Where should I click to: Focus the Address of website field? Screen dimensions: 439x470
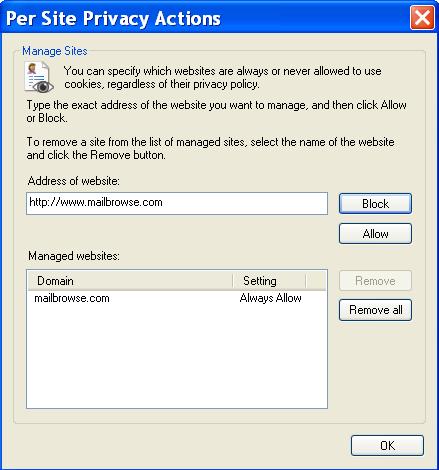pos(177,203)
